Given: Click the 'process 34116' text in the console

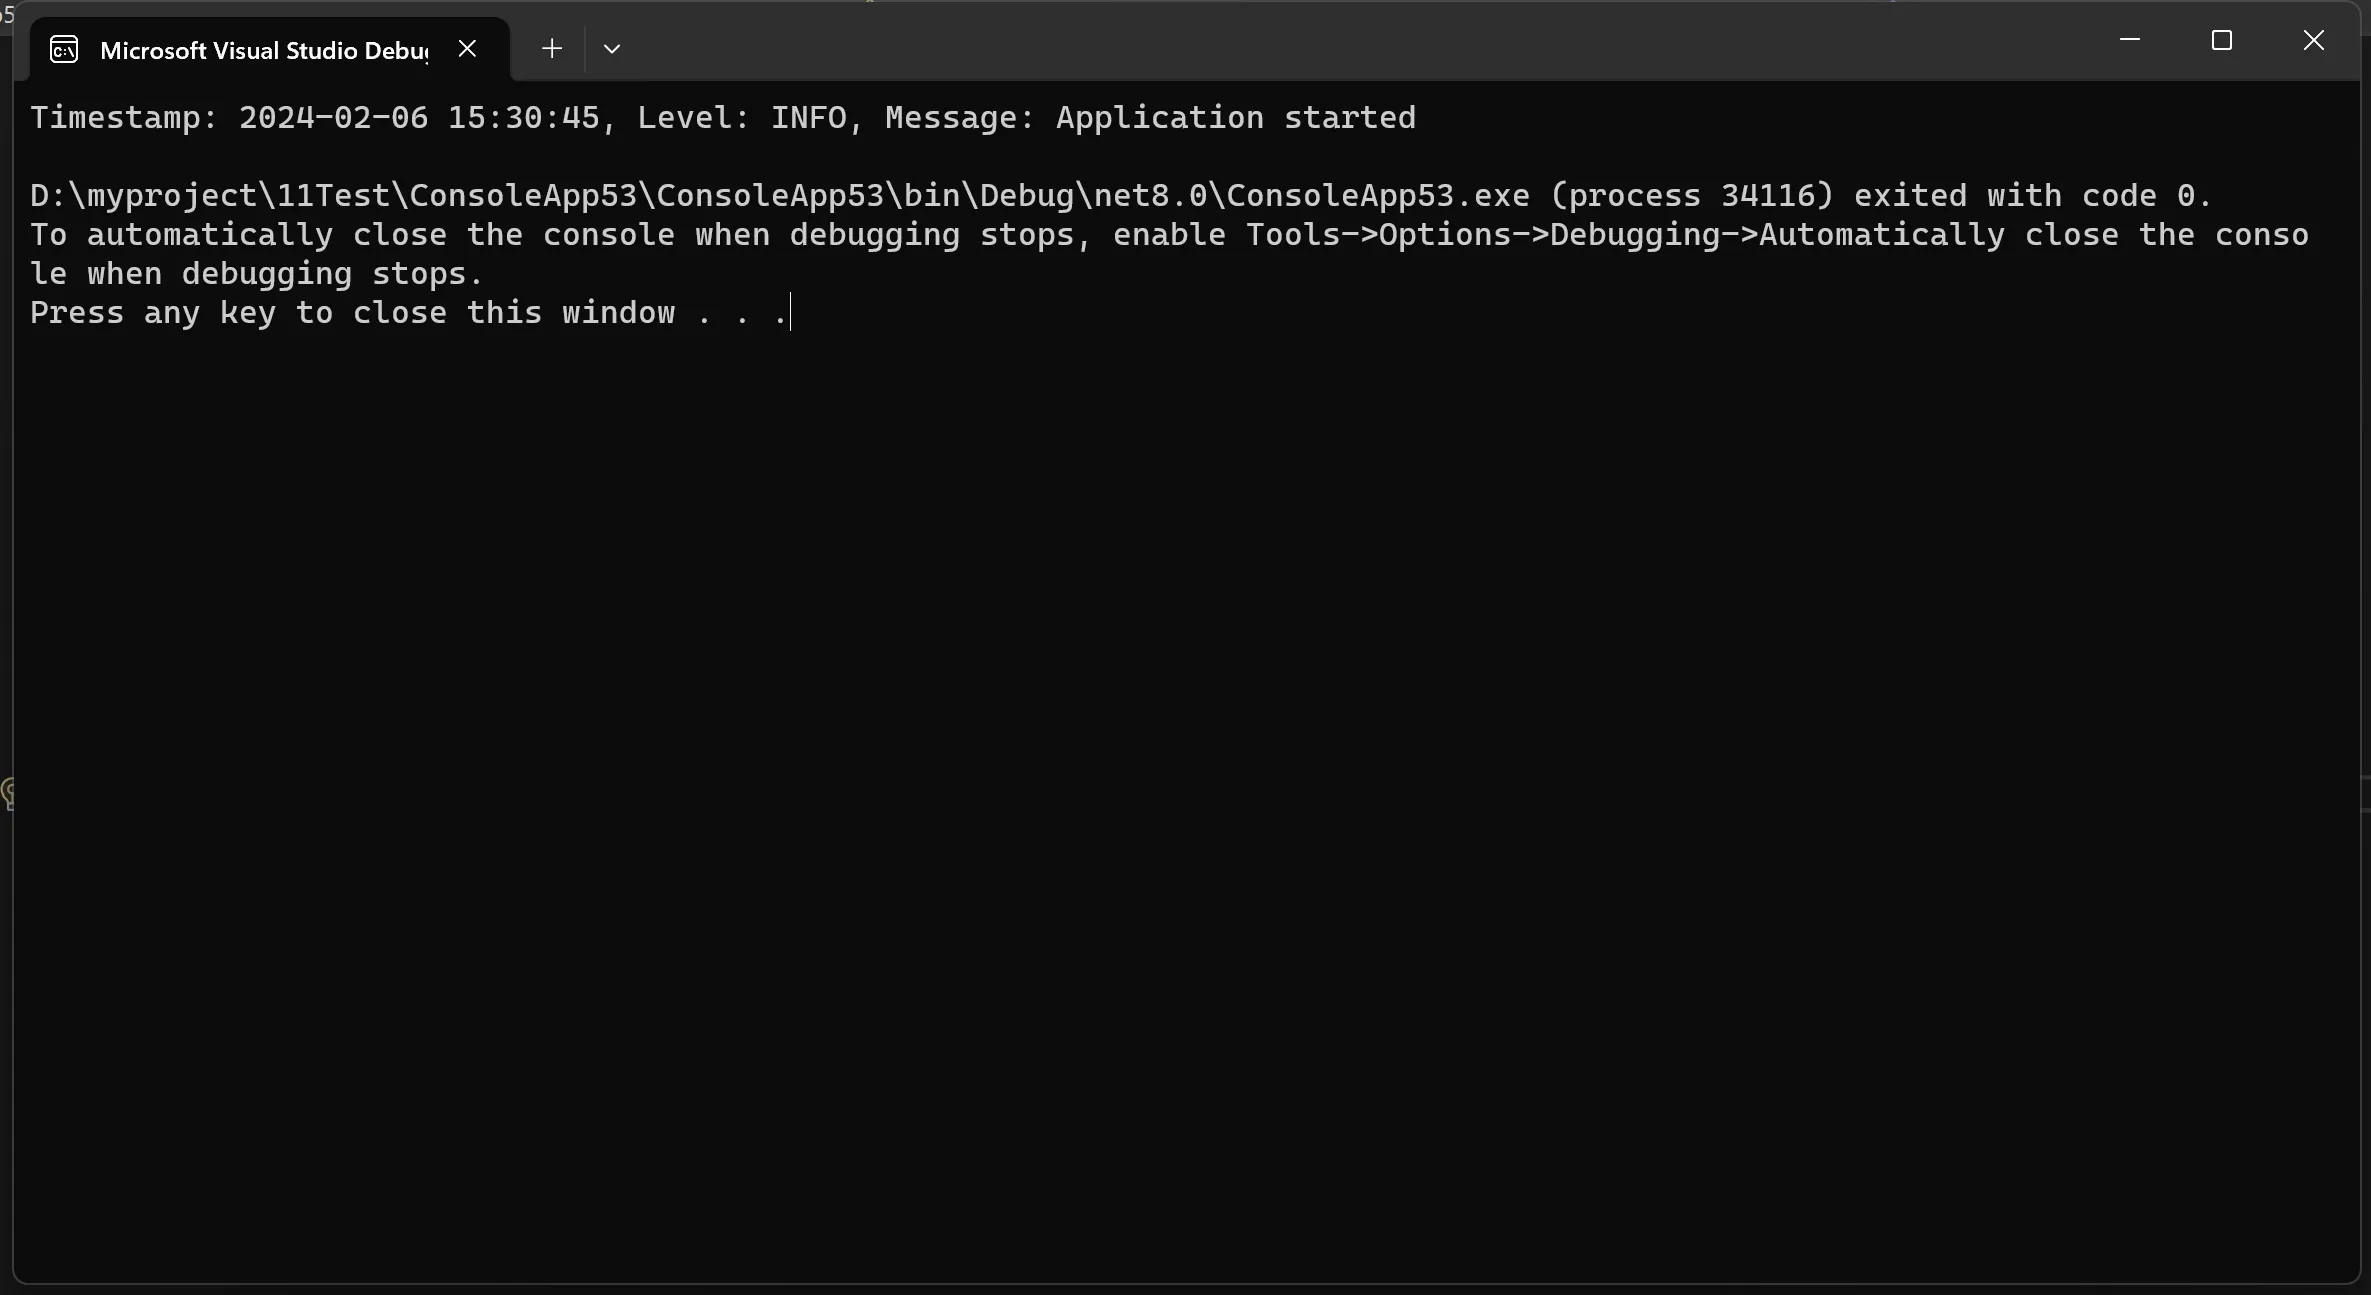Looking at the screenshot, I should click(x=1693, y=196).
